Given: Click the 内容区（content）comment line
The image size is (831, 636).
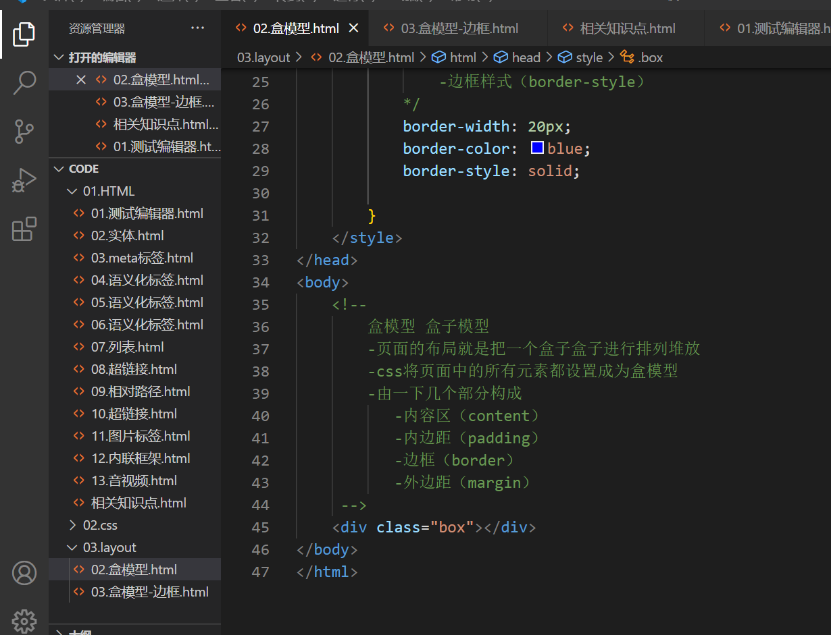Looking at the screenshot, I should tap(467, 416).
